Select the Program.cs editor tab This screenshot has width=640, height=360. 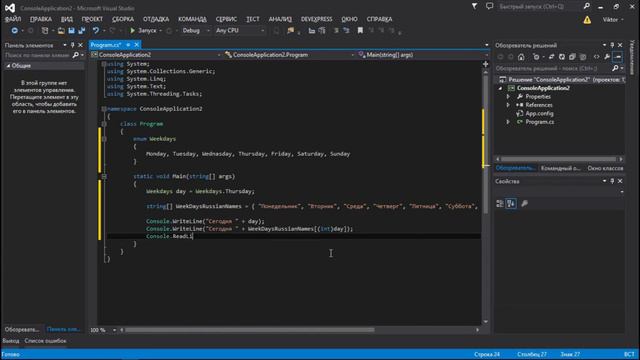tap(106, 45)
